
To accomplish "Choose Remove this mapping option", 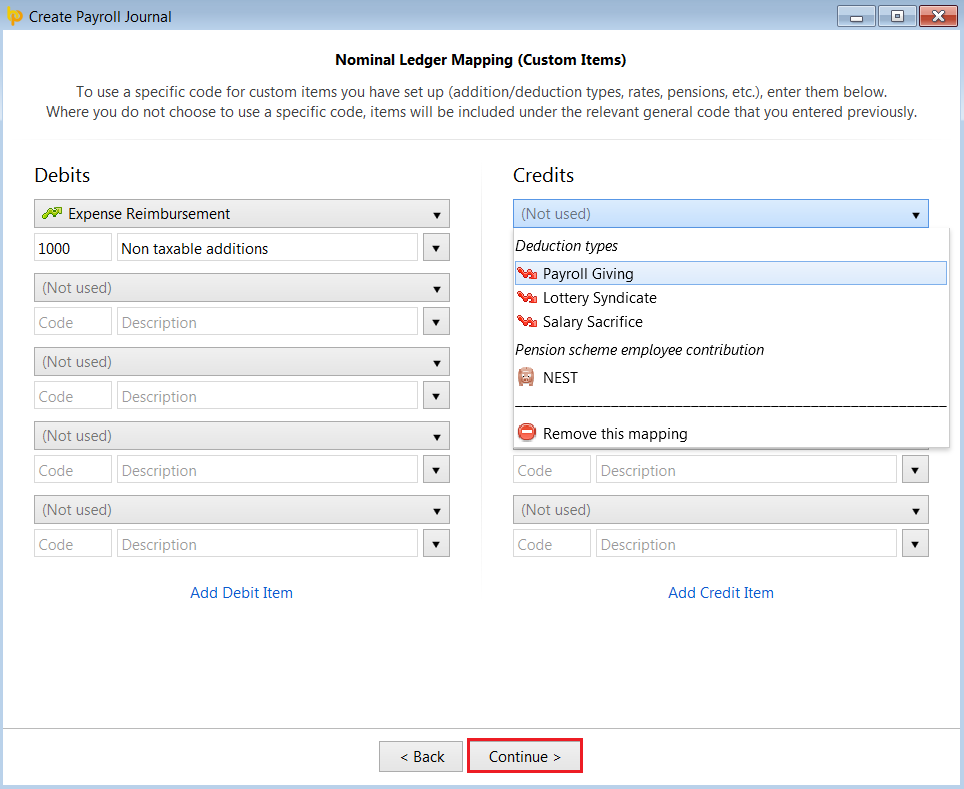I will click(730, 433).
